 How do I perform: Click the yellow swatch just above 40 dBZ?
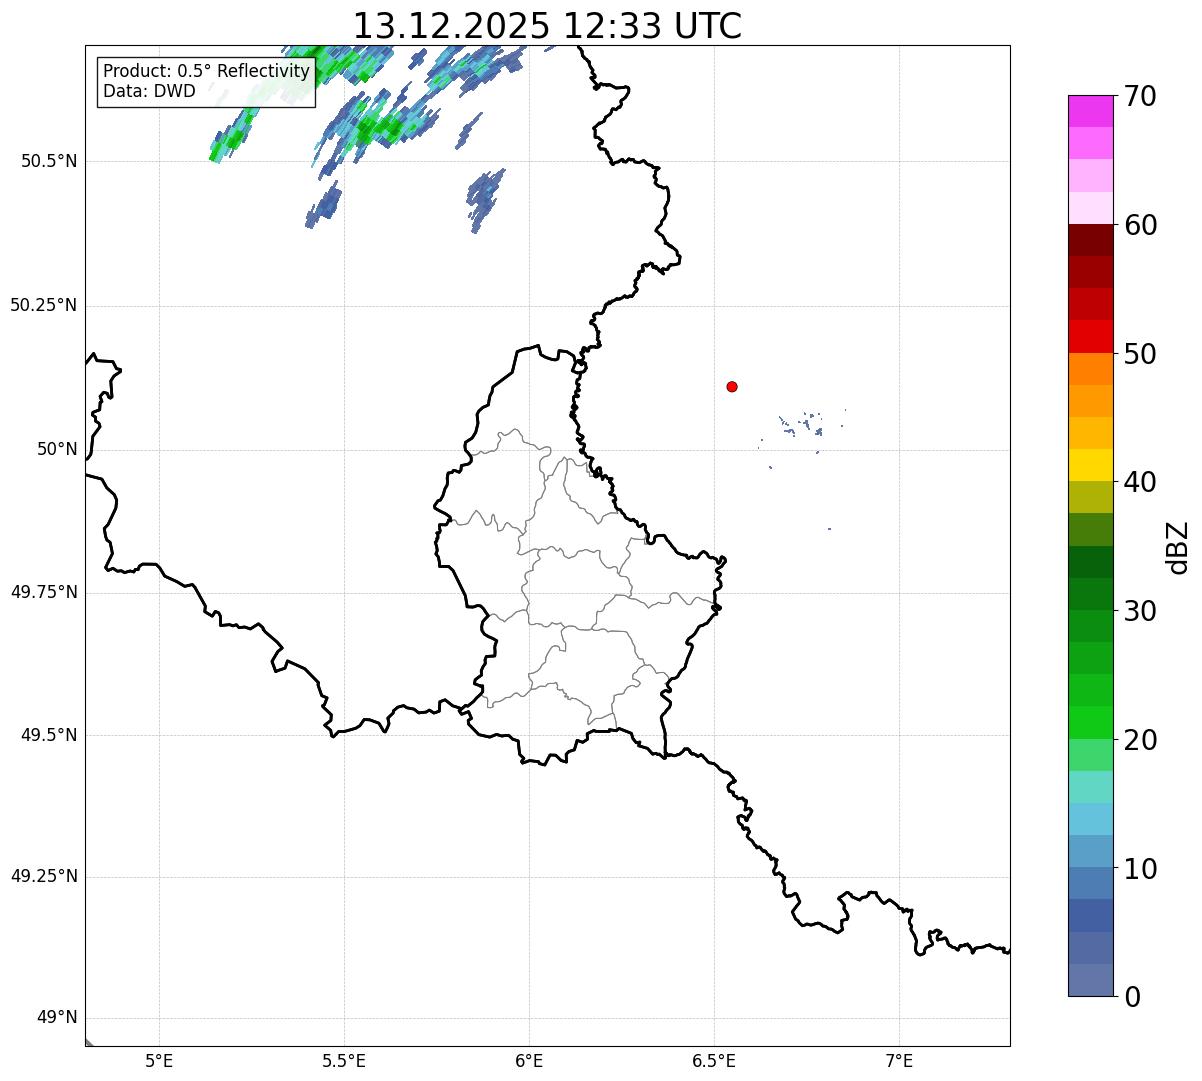[x=1090, y=466]
